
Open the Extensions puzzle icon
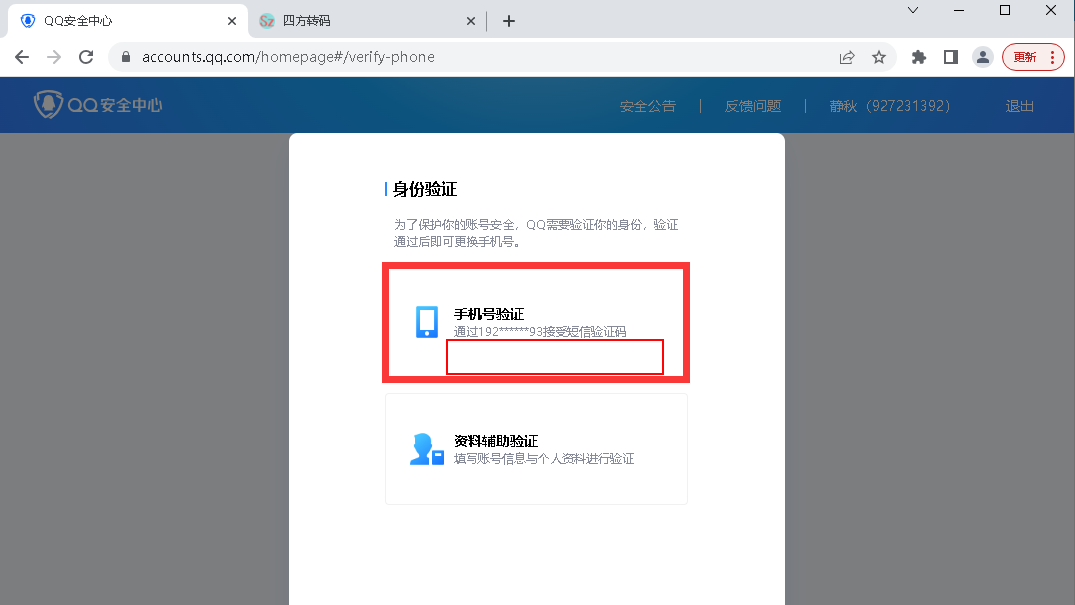tap(919, 57)
